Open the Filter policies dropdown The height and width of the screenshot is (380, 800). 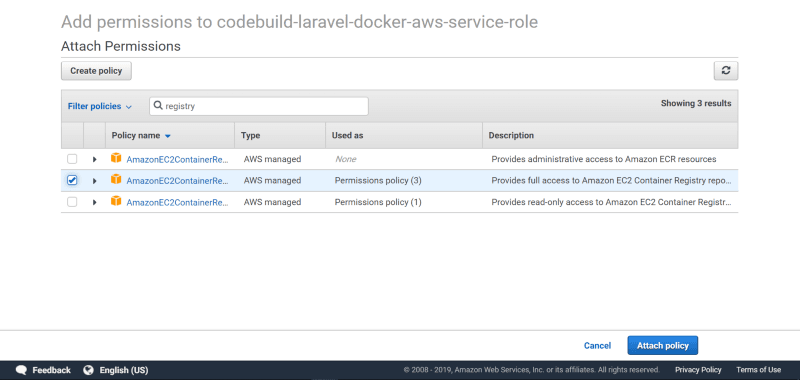tap(99, 106)
